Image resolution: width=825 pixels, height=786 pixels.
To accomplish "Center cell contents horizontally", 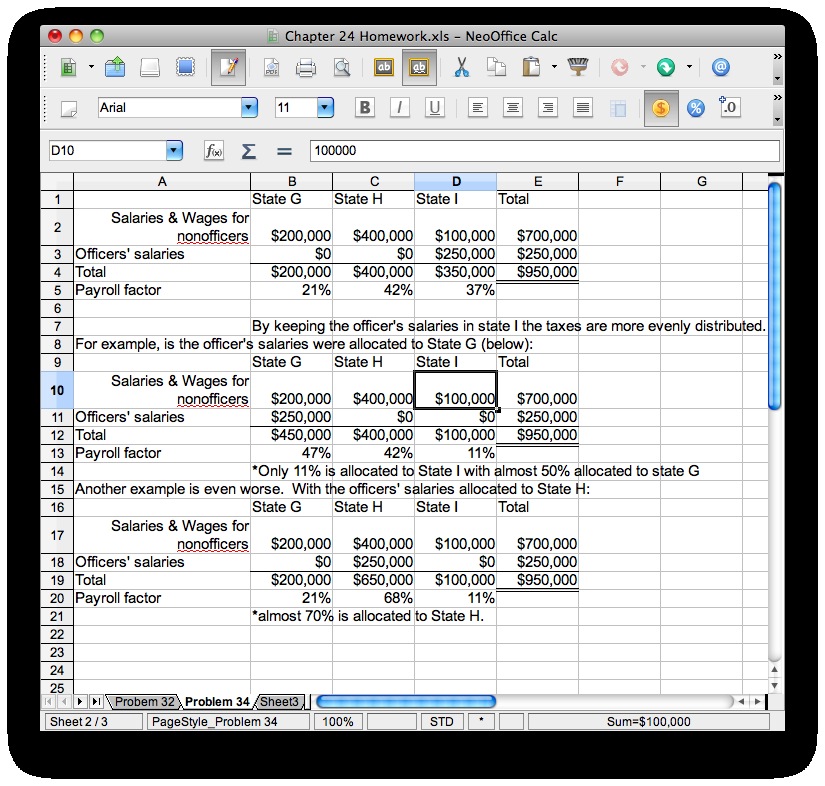I will coord(512,108).
